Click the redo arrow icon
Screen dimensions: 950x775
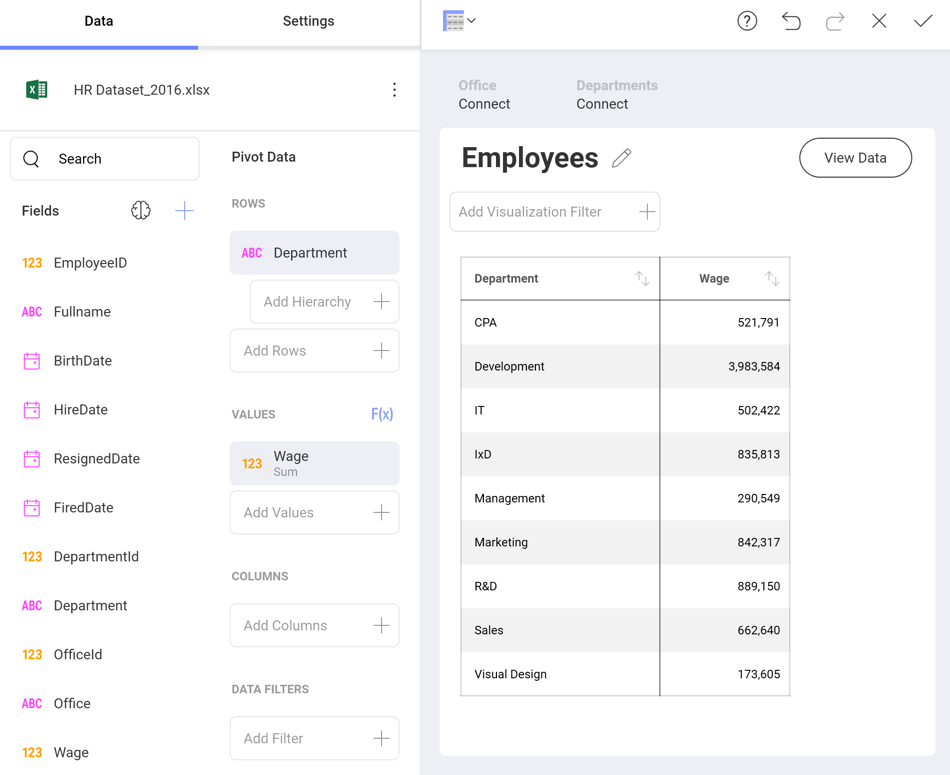835,21
